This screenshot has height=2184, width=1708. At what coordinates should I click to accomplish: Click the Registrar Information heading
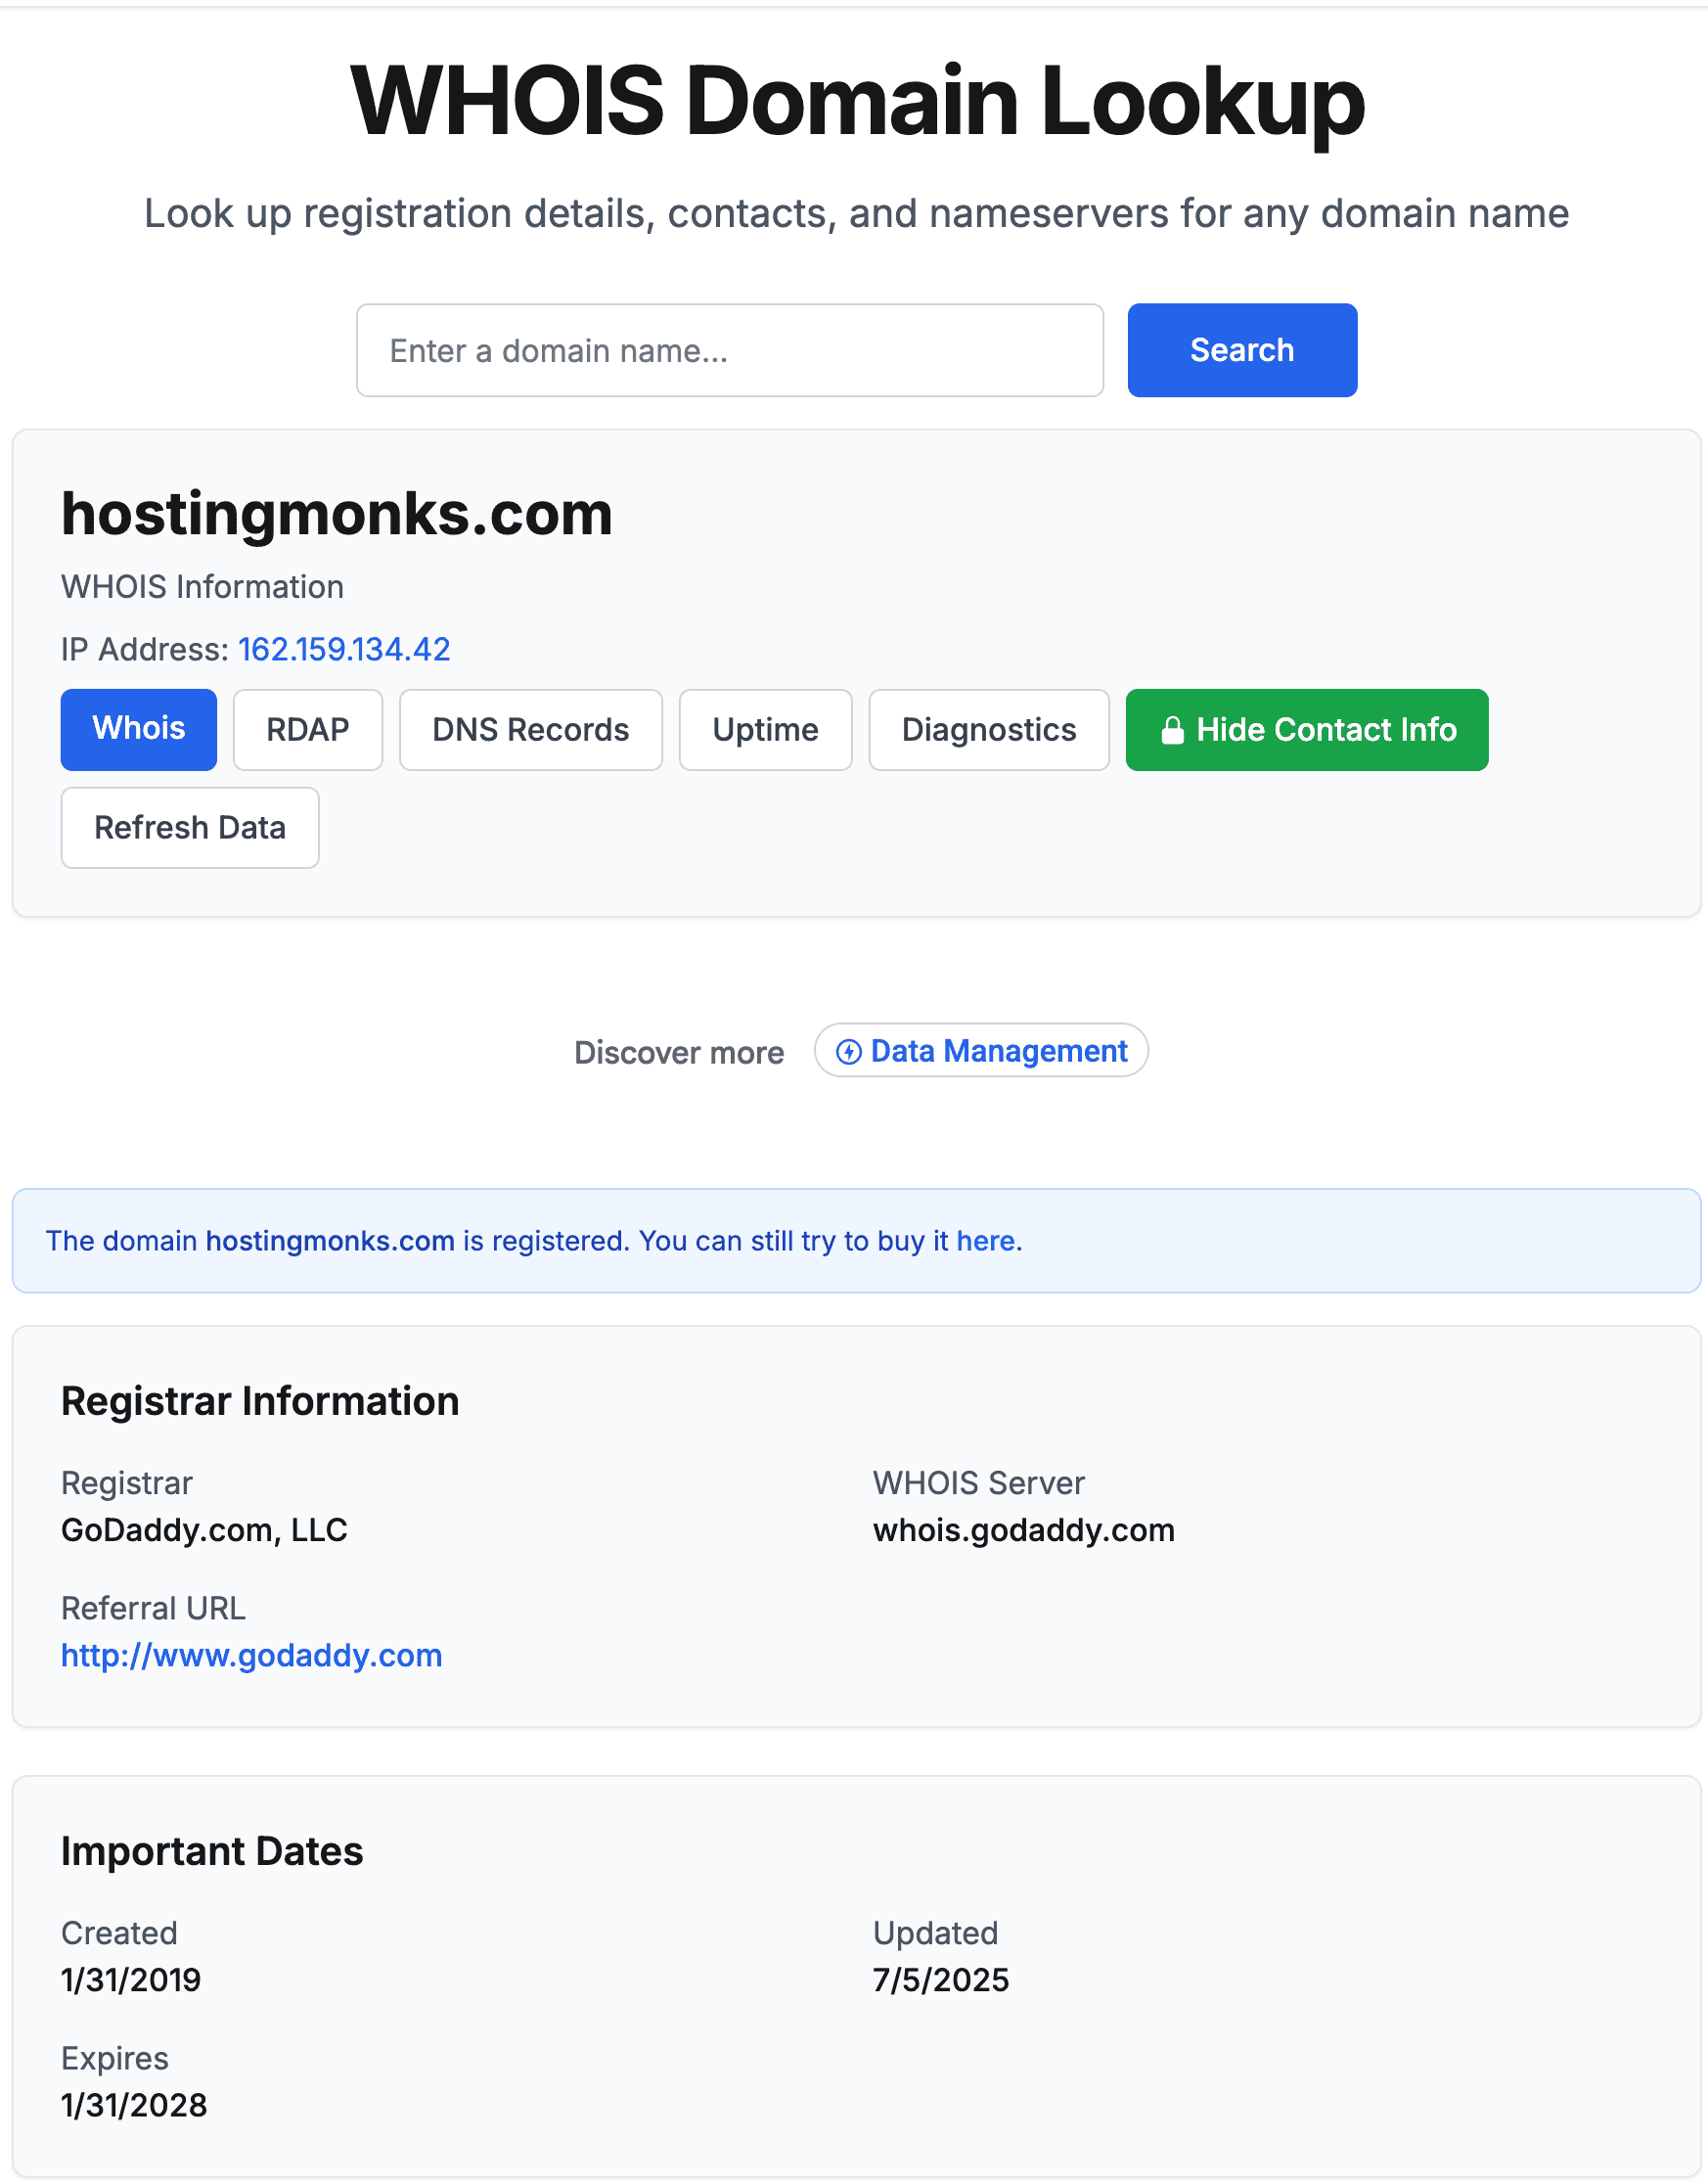point(260,1400)
